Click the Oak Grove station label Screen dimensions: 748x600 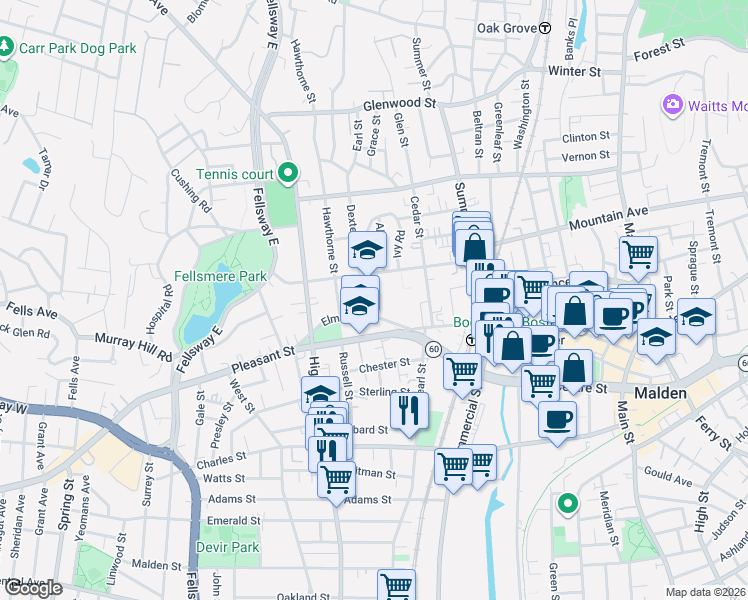pyautogui.click(x=507, y=28)
